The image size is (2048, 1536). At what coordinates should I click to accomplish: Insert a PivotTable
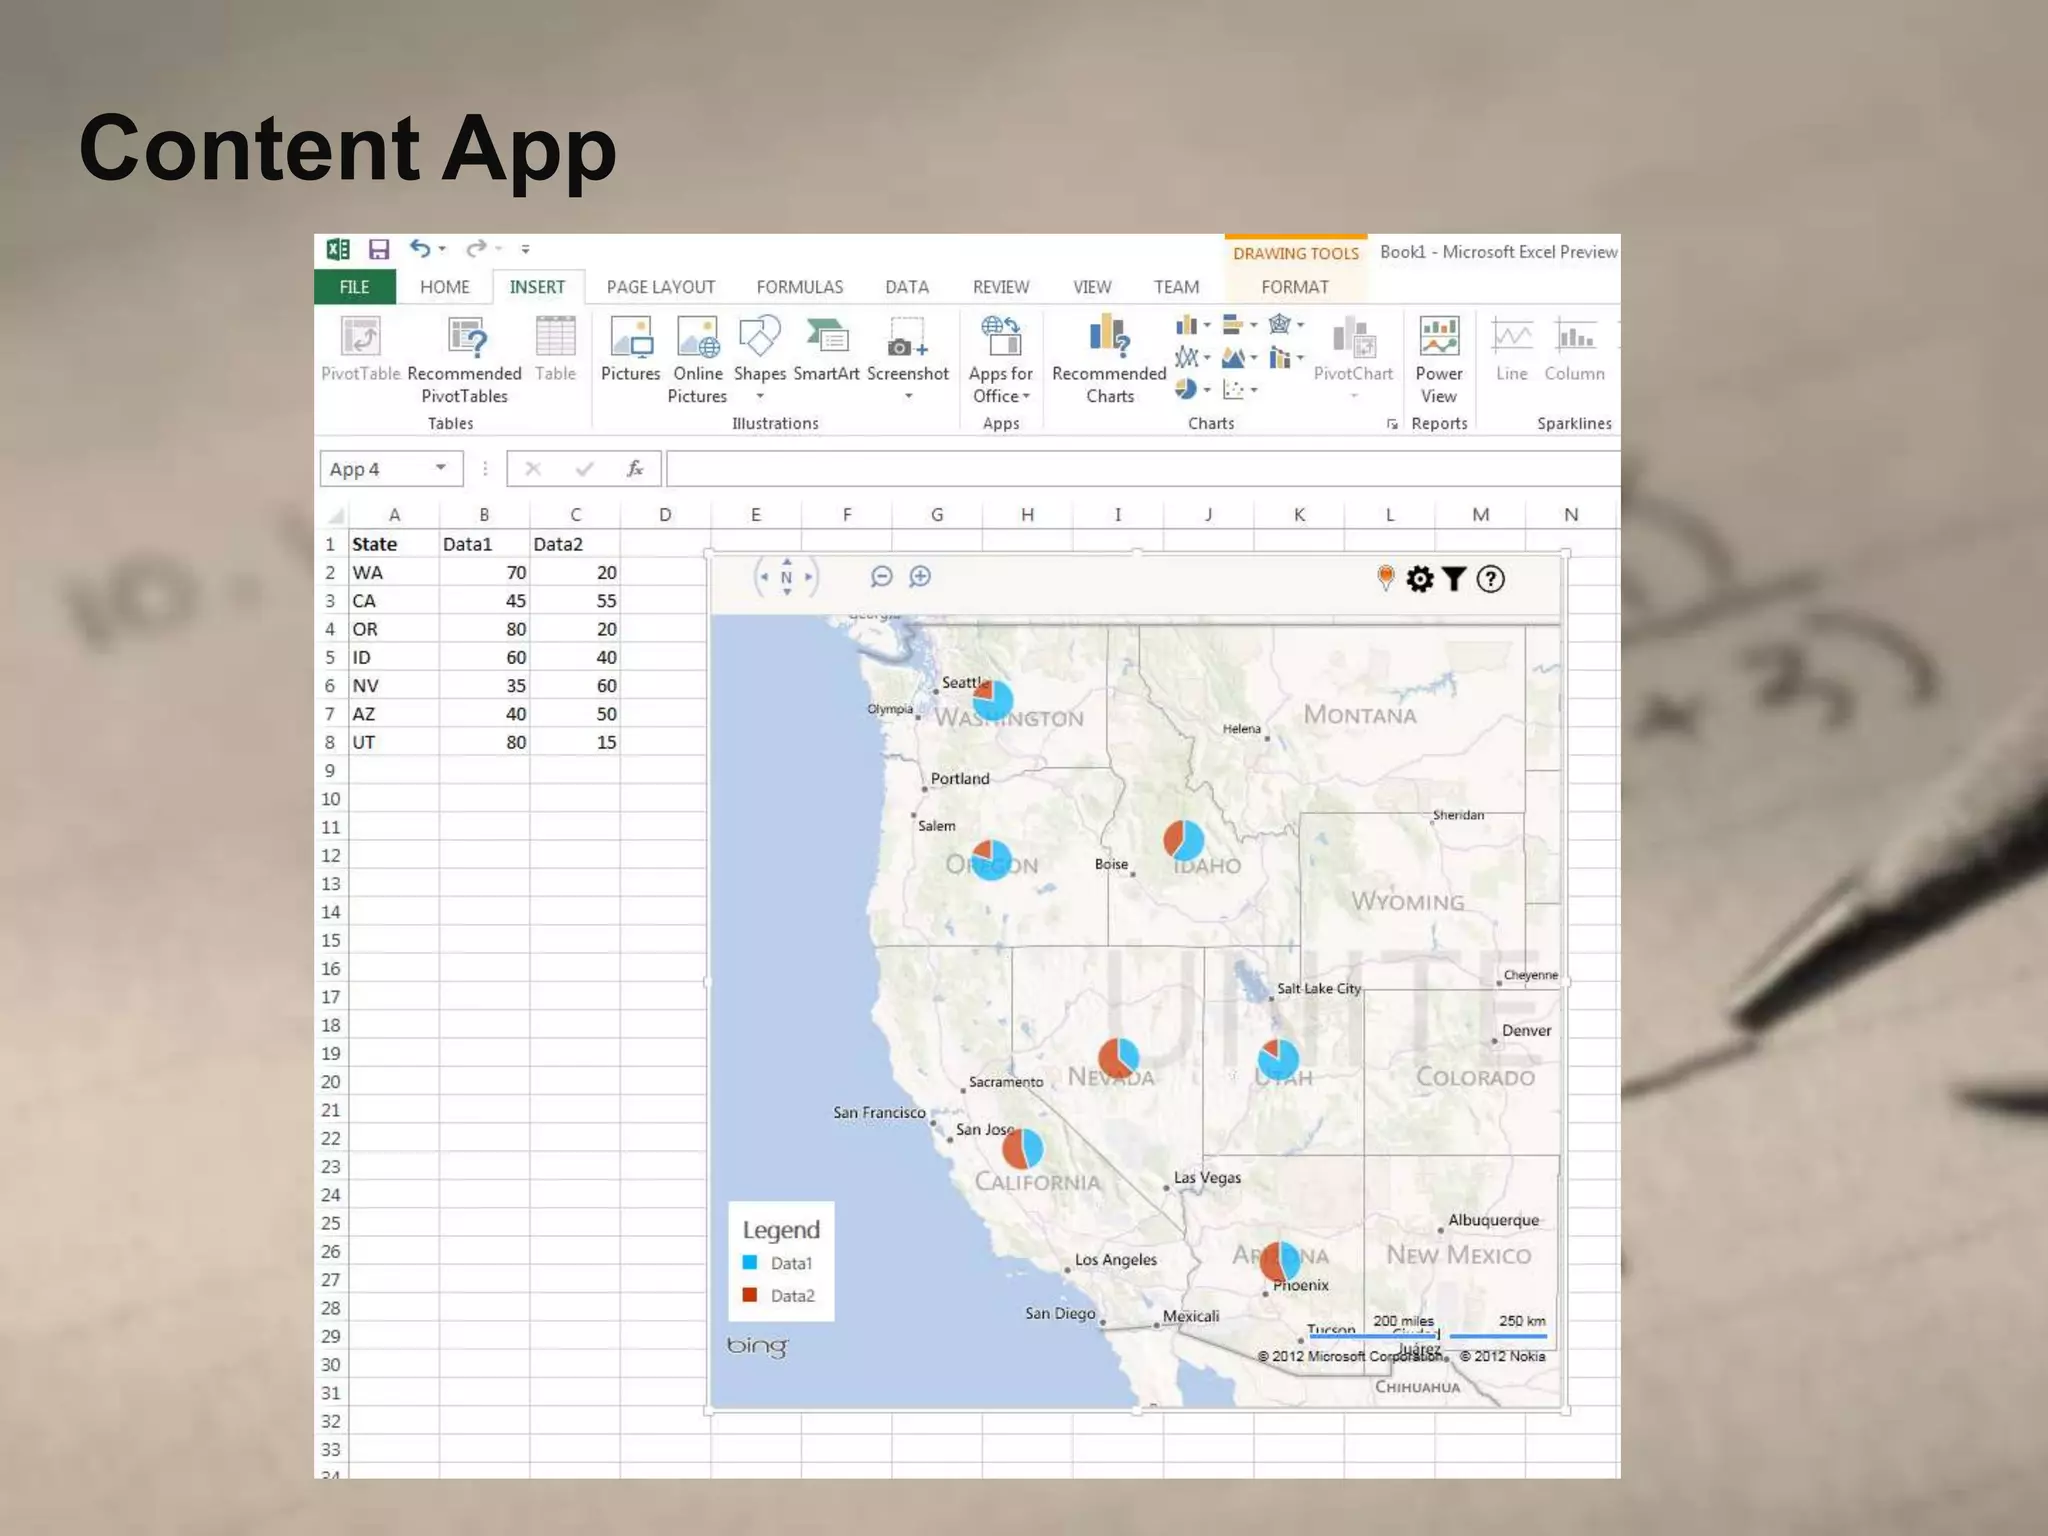[x=360, y=349]
